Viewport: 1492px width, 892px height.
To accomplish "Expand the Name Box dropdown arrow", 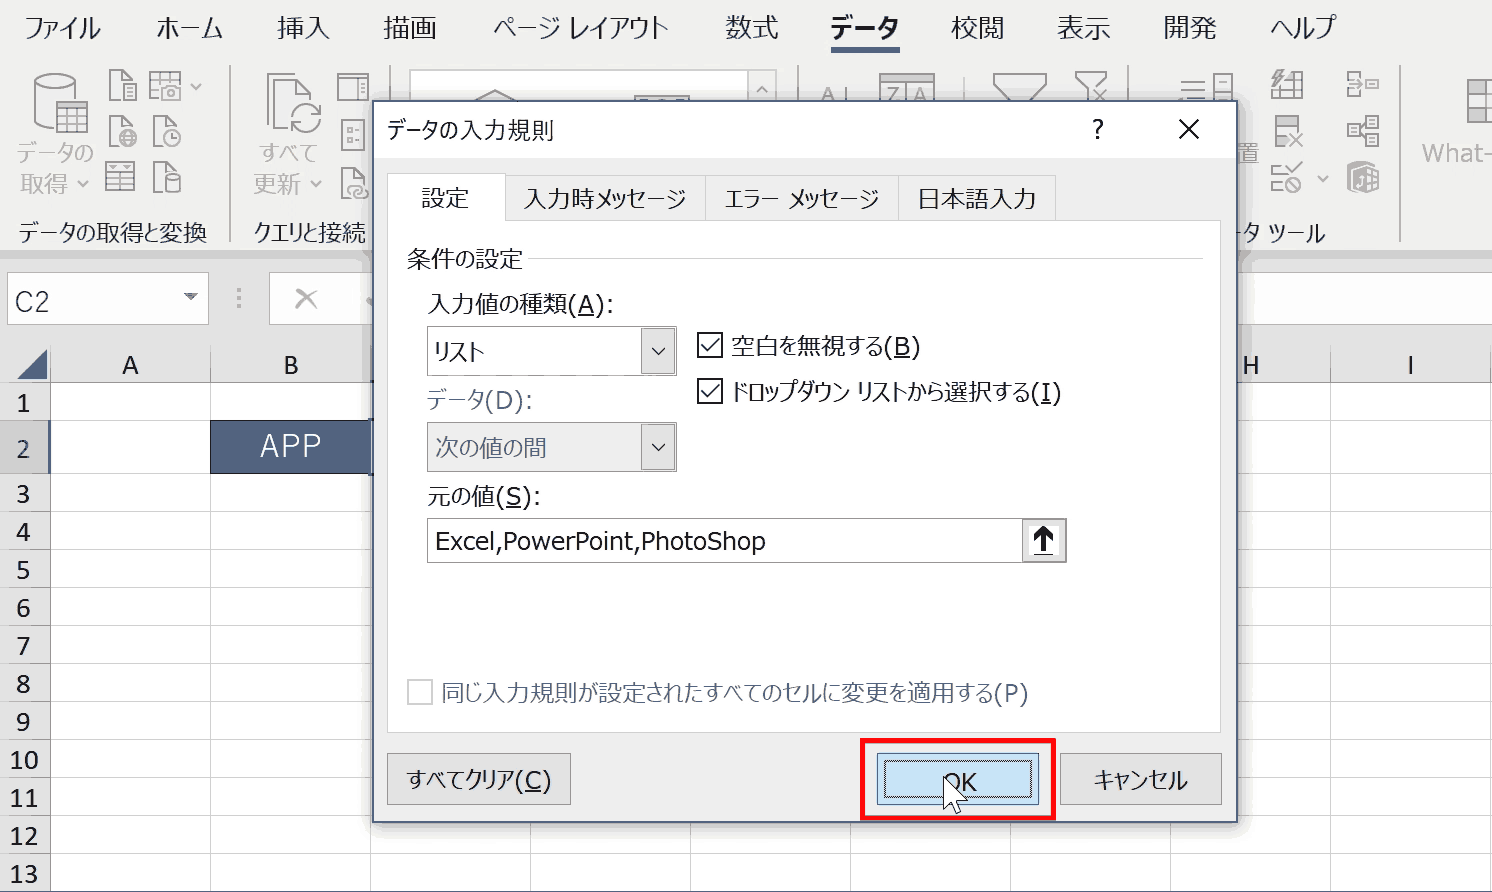I will point(190,298).
